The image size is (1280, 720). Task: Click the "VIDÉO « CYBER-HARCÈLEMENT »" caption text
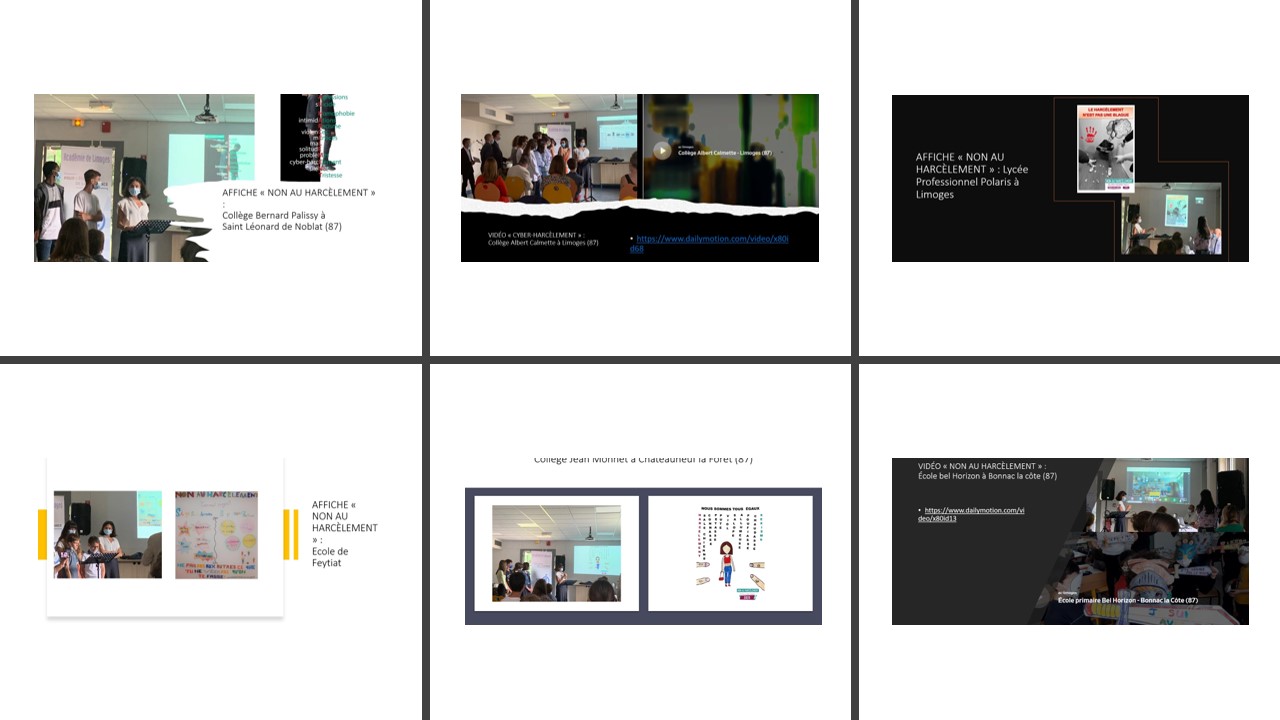coord(535,234)
